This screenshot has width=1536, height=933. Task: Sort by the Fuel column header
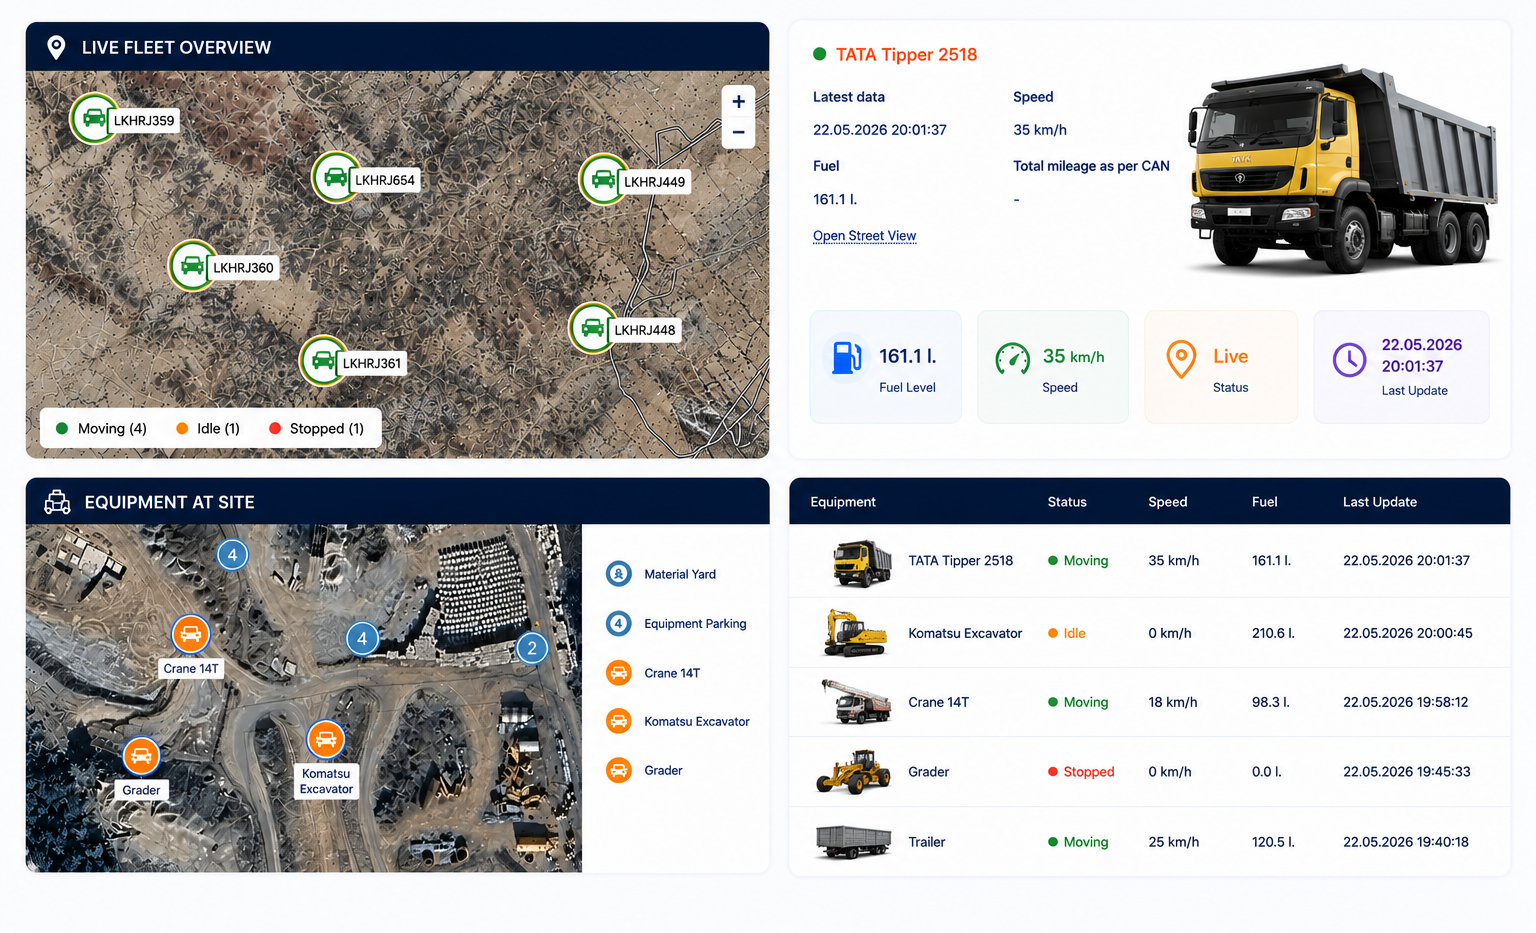point(1265,502)
